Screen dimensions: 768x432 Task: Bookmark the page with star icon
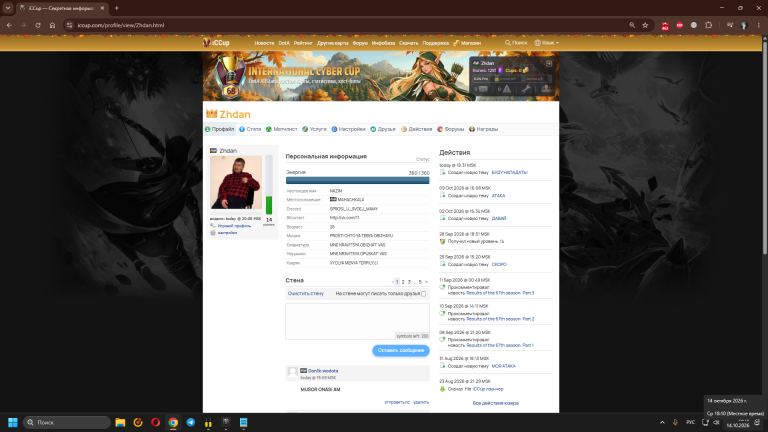click(x=645, y=25)
